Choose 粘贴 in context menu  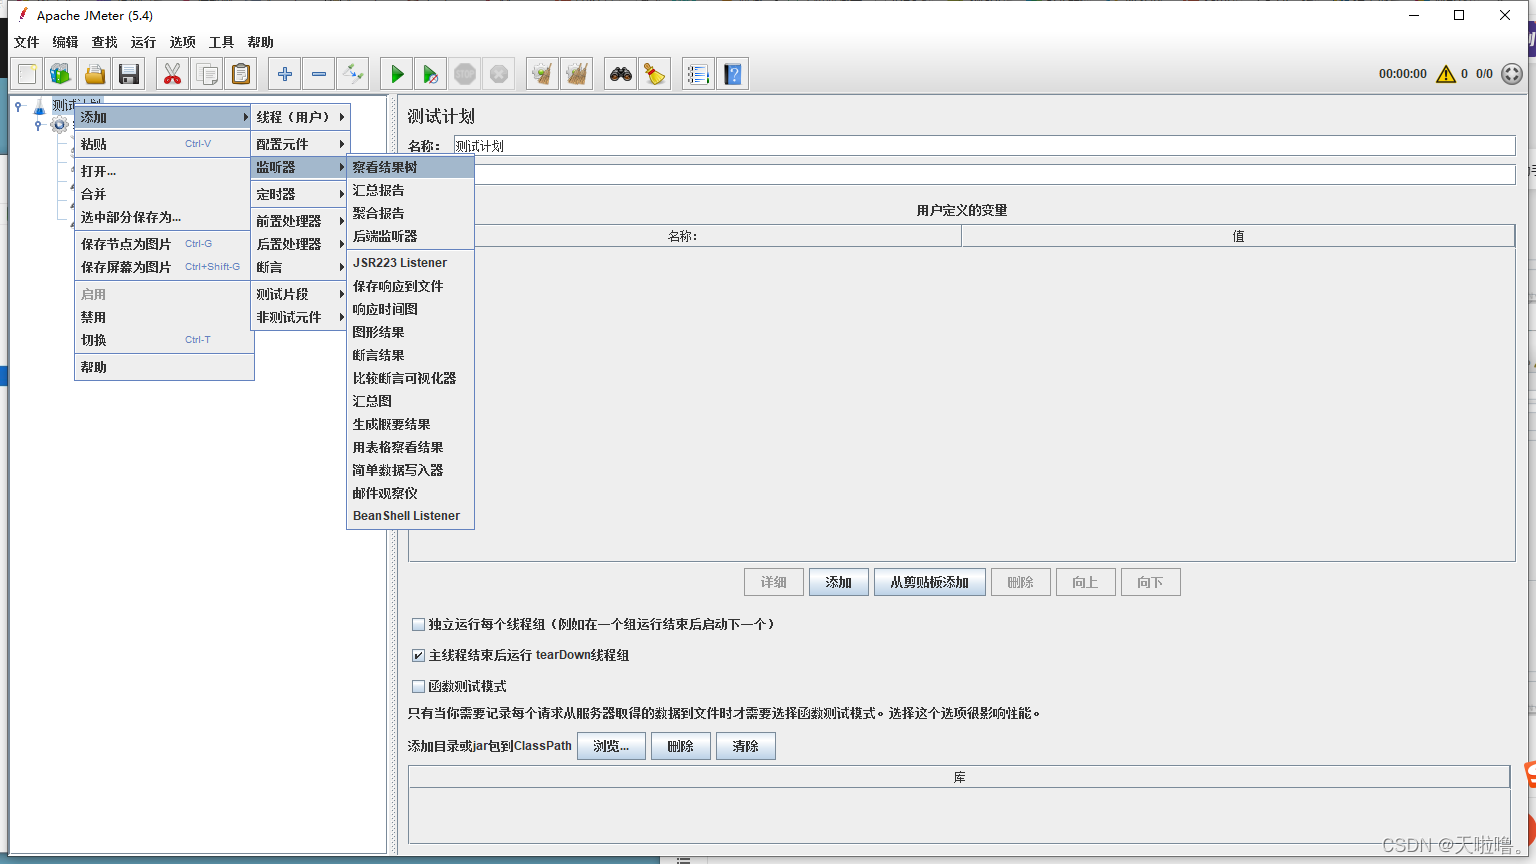[164, 144]
